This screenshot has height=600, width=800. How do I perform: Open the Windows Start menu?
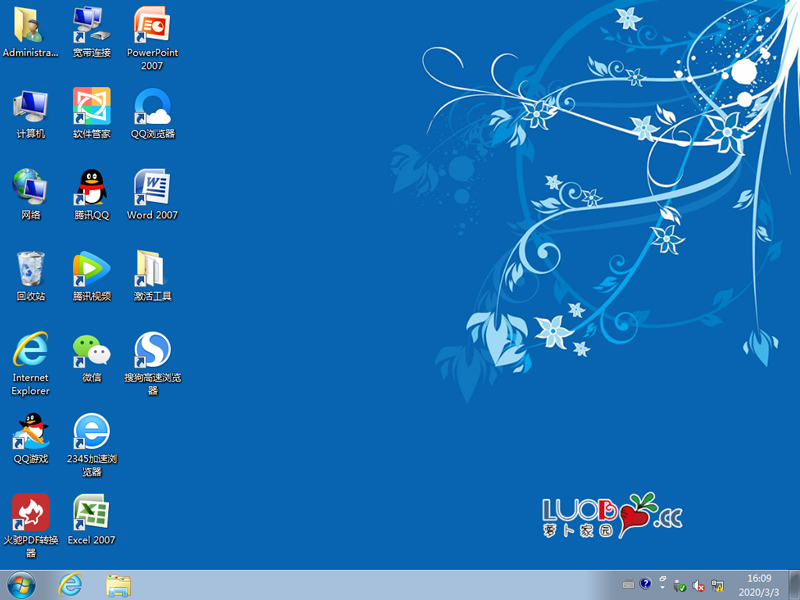[x=20, y=584]
